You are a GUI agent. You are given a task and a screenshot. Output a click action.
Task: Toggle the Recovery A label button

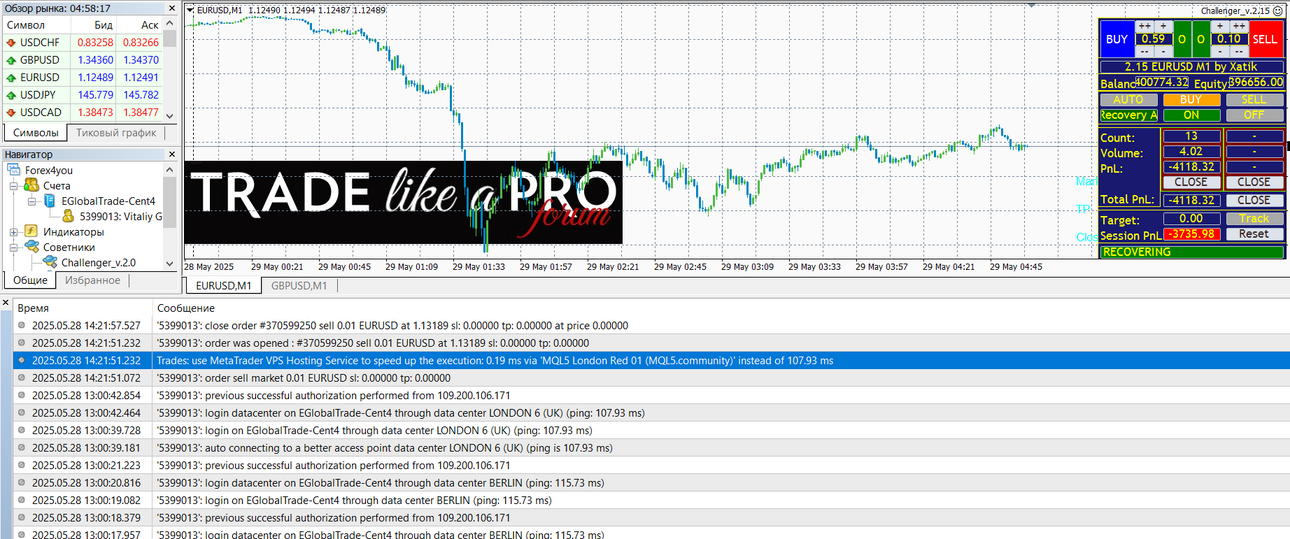pyautogui.click(x=1128, y=115)
